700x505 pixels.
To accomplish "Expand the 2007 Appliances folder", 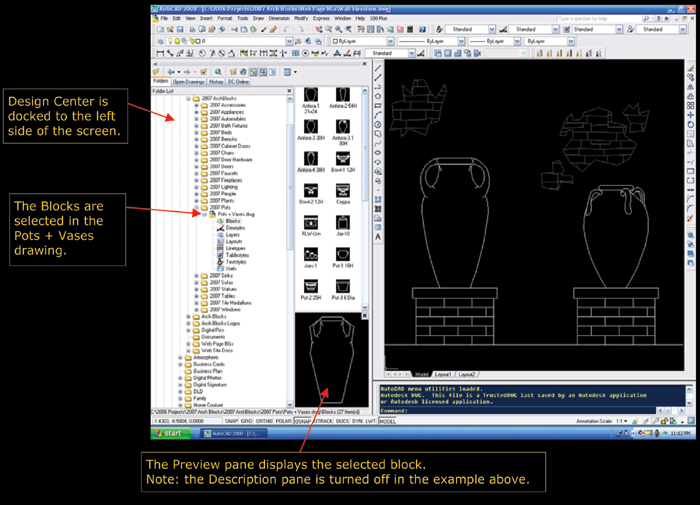I will pos(196,112).
